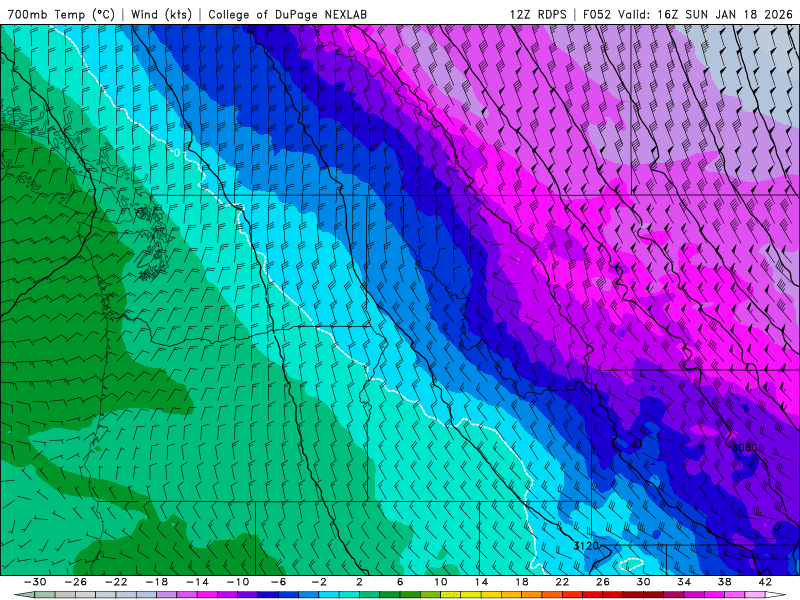Click the '6' value on the color scale
The width and height of the screenshot is (800, 600).
[400, 582]
